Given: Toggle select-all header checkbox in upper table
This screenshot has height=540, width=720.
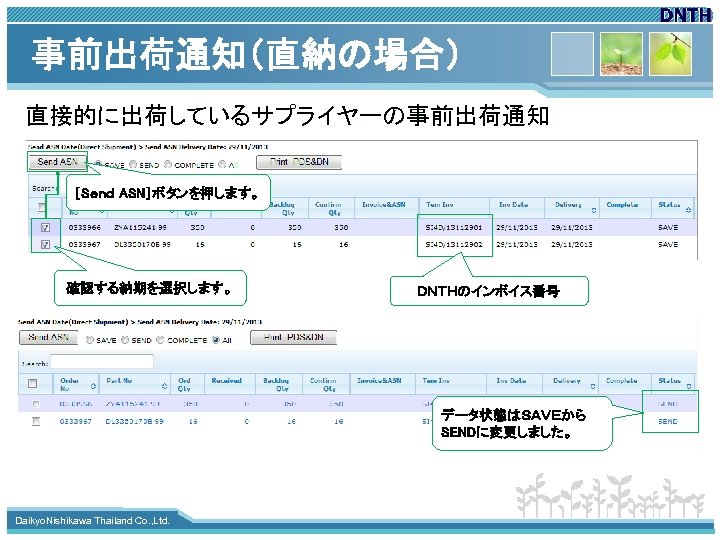Looking at the screenshot, I should (x=42, y=208).
